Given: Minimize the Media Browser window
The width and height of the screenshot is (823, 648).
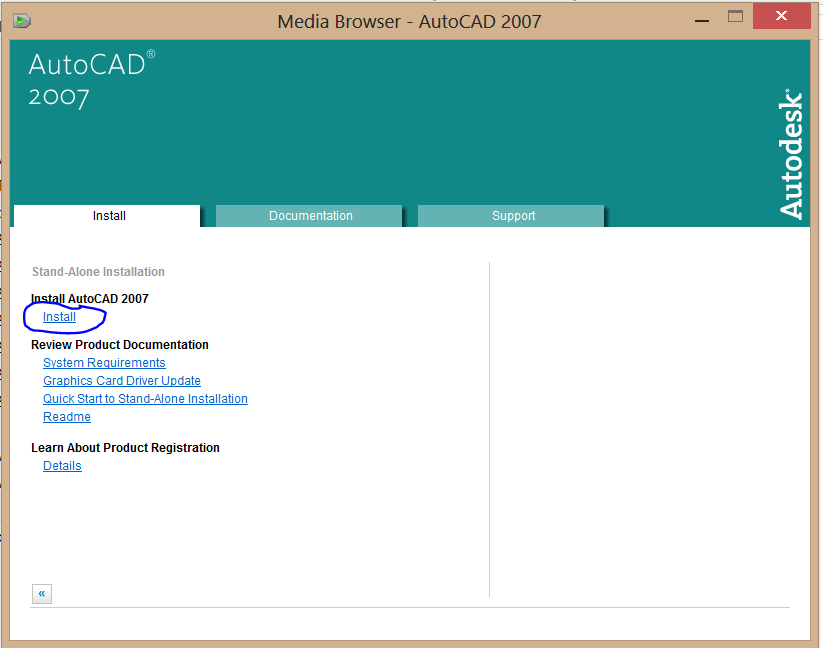Looking at the screenshot, I should tap(702, 20).
